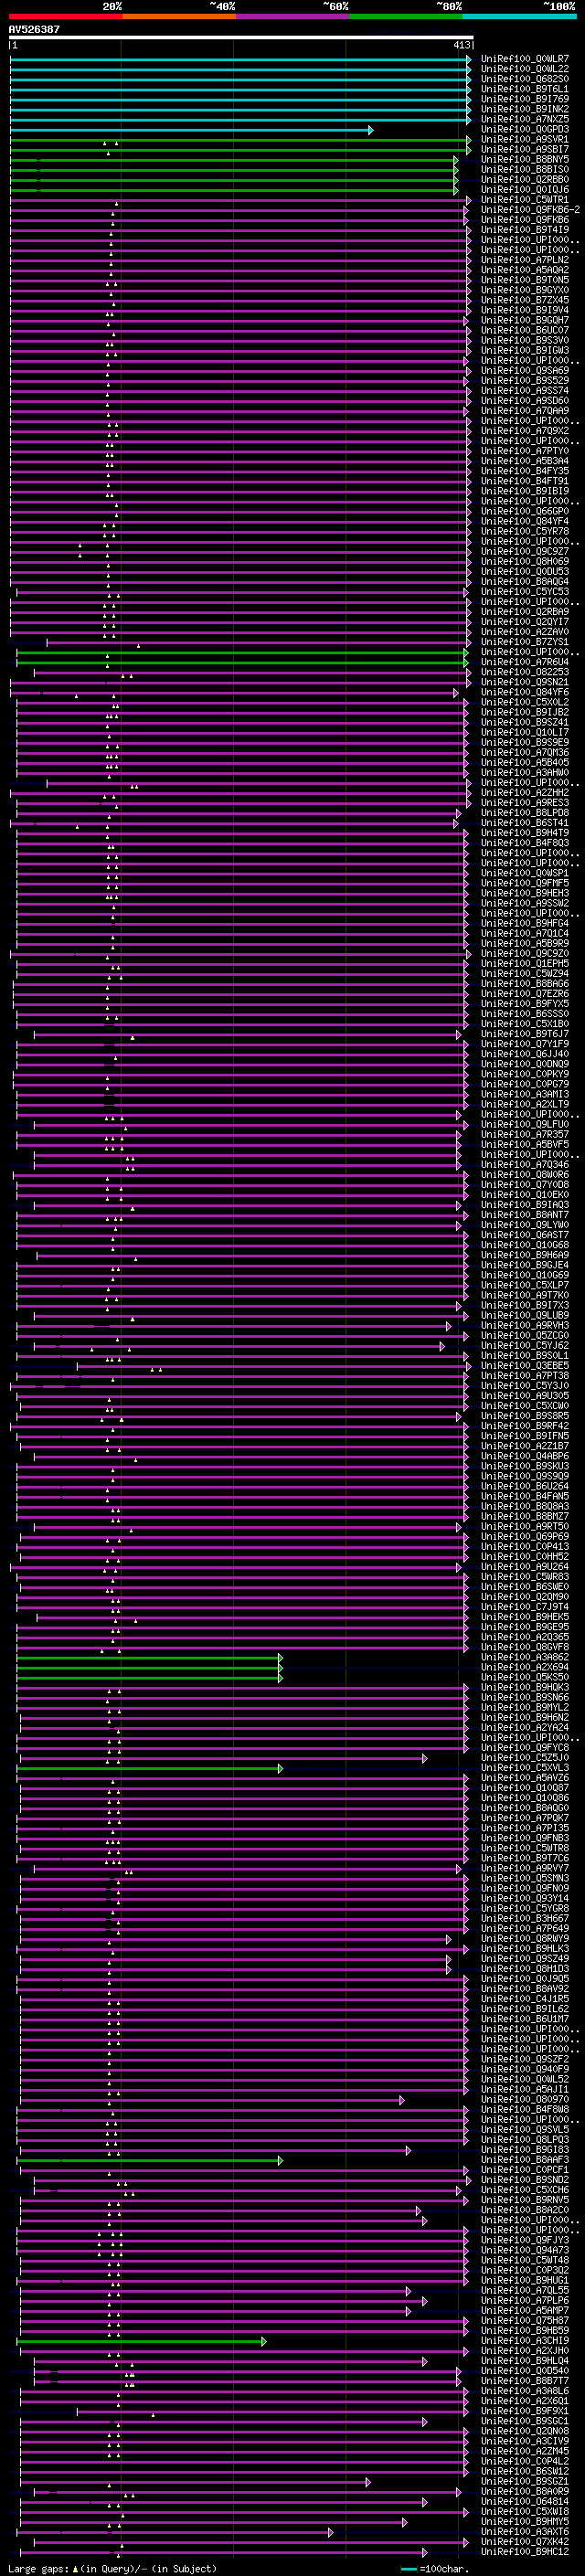The height and width of the screenshot is (2576, 585).
Task: Click the cyan =100char. scale legend bar
Action: coord(408,2569)
